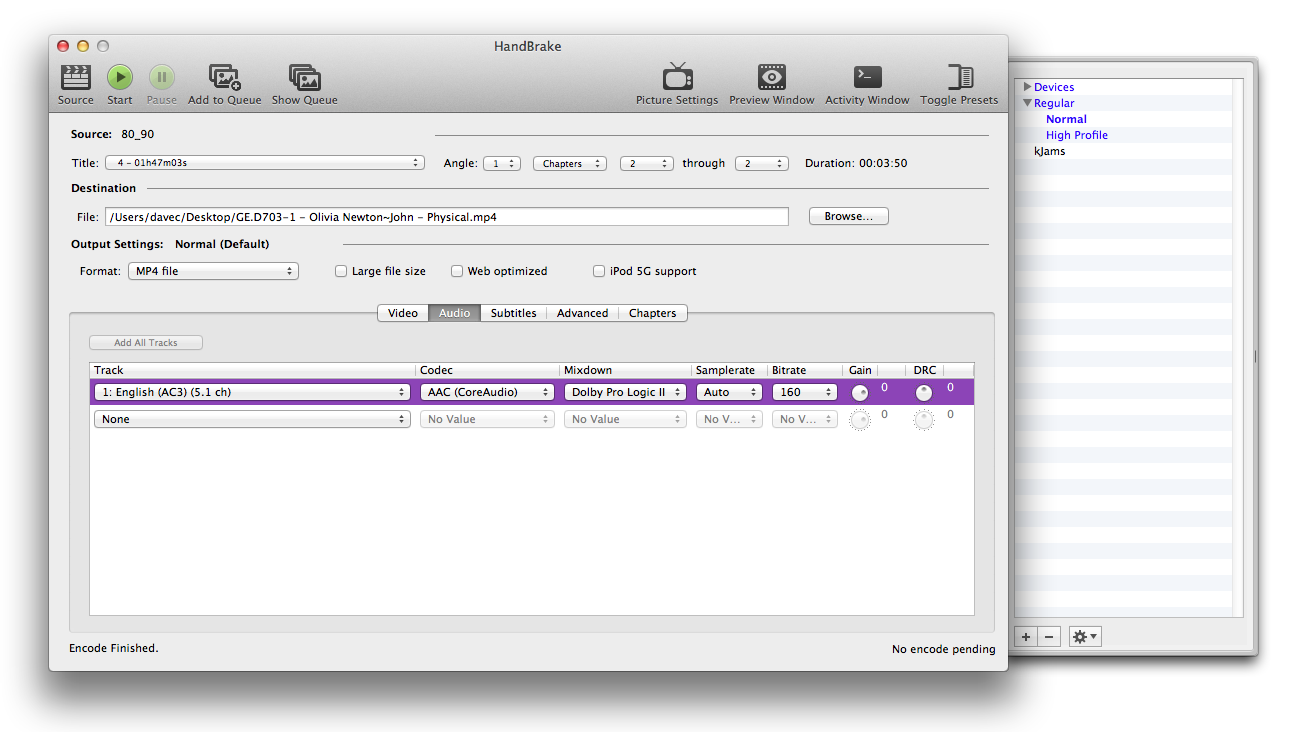
Task: Open the Chapters range type dropdown
Action: tap(569, 163)
